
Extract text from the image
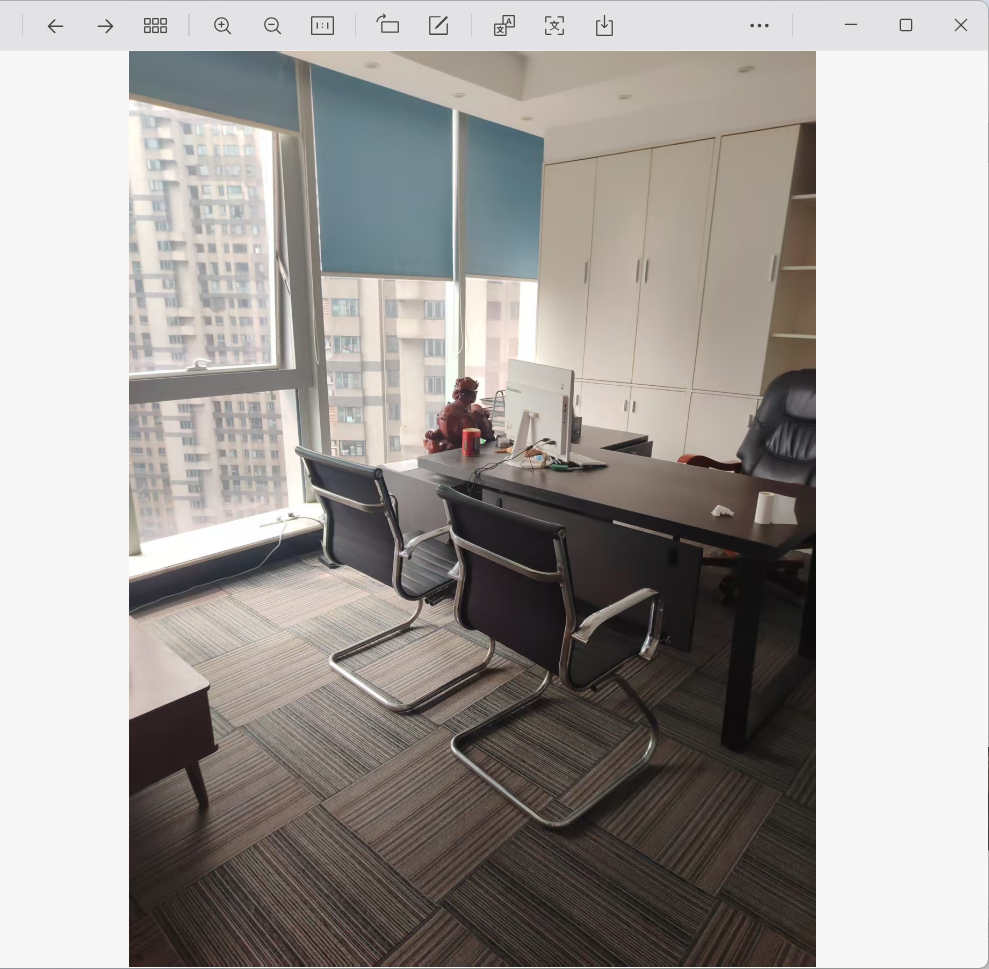click(554, 26)
